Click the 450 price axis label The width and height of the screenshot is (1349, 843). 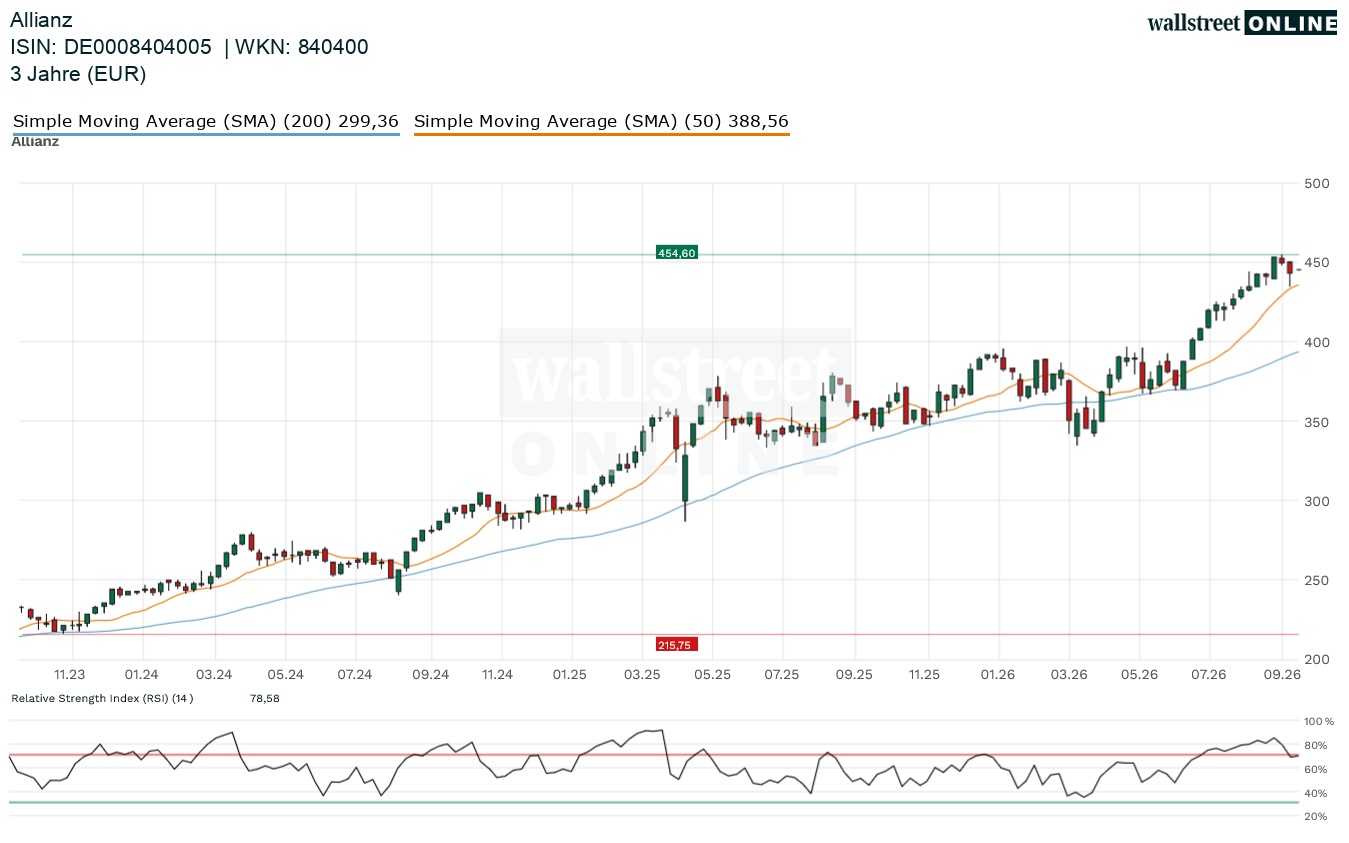(x=1316, y=263)
